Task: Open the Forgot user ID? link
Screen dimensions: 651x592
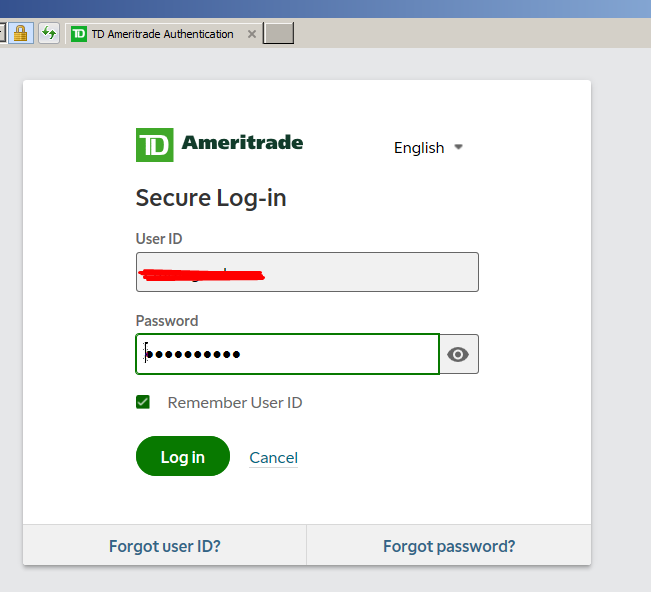Action: click(165, 546)
